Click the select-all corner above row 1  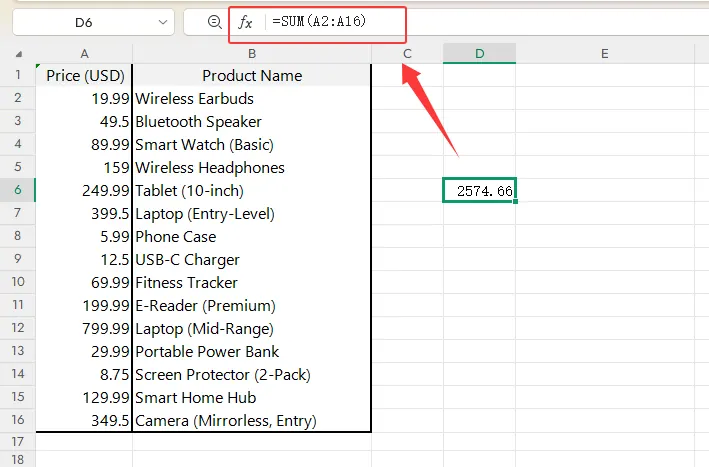tap(18, 53)
